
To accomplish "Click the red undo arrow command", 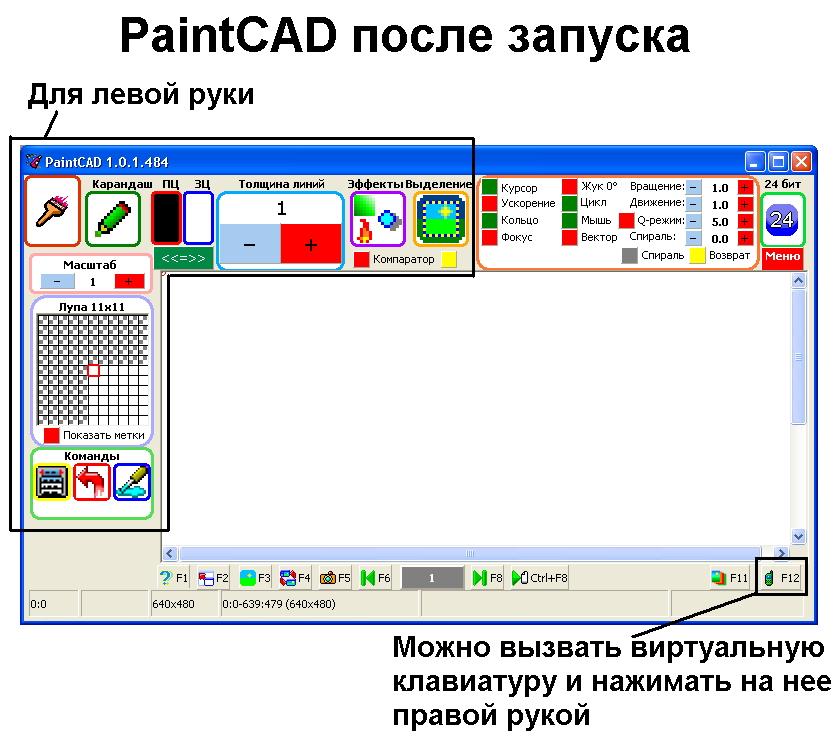I will coord(92,482).
